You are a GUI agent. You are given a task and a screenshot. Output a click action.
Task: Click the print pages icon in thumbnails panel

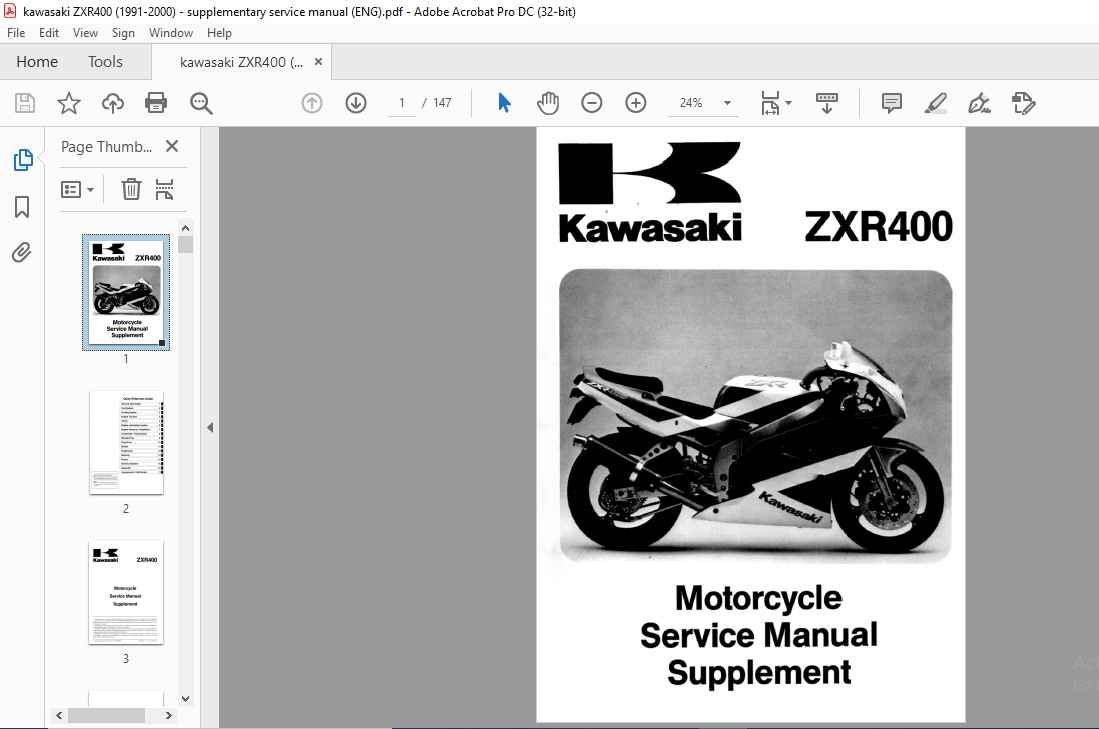(164, 189)
